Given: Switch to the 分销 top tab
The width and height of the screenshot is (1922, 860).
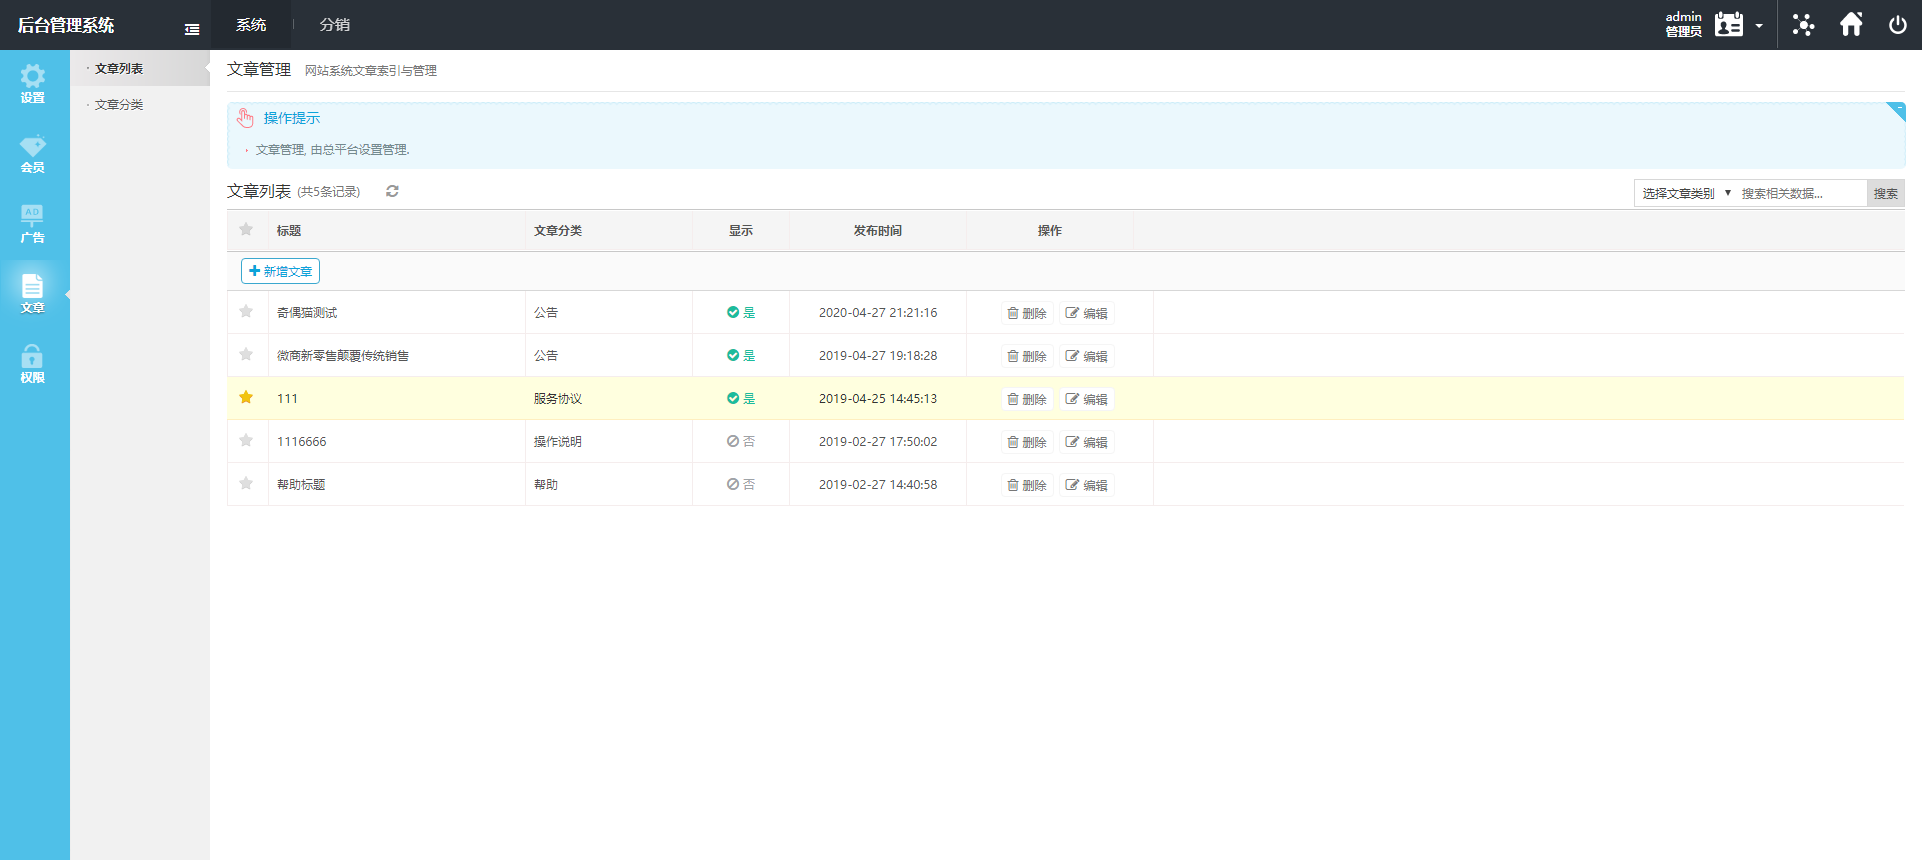Looking at the screenshot, I should (x=335, y=25).
